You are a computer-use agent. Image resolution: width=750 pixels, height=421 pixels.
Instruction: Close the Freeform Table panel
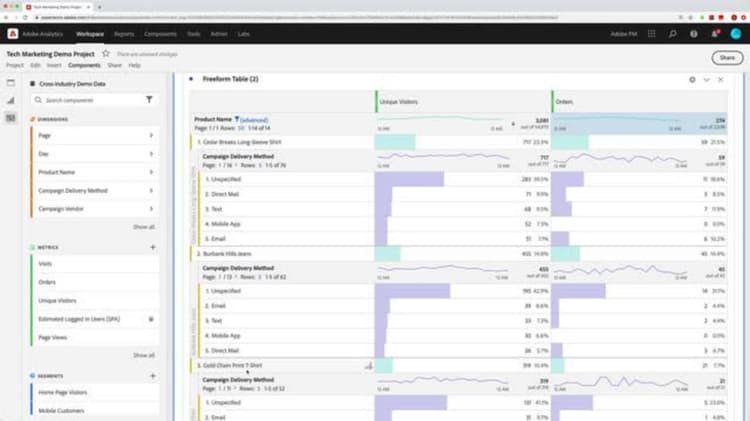[720, 80]
